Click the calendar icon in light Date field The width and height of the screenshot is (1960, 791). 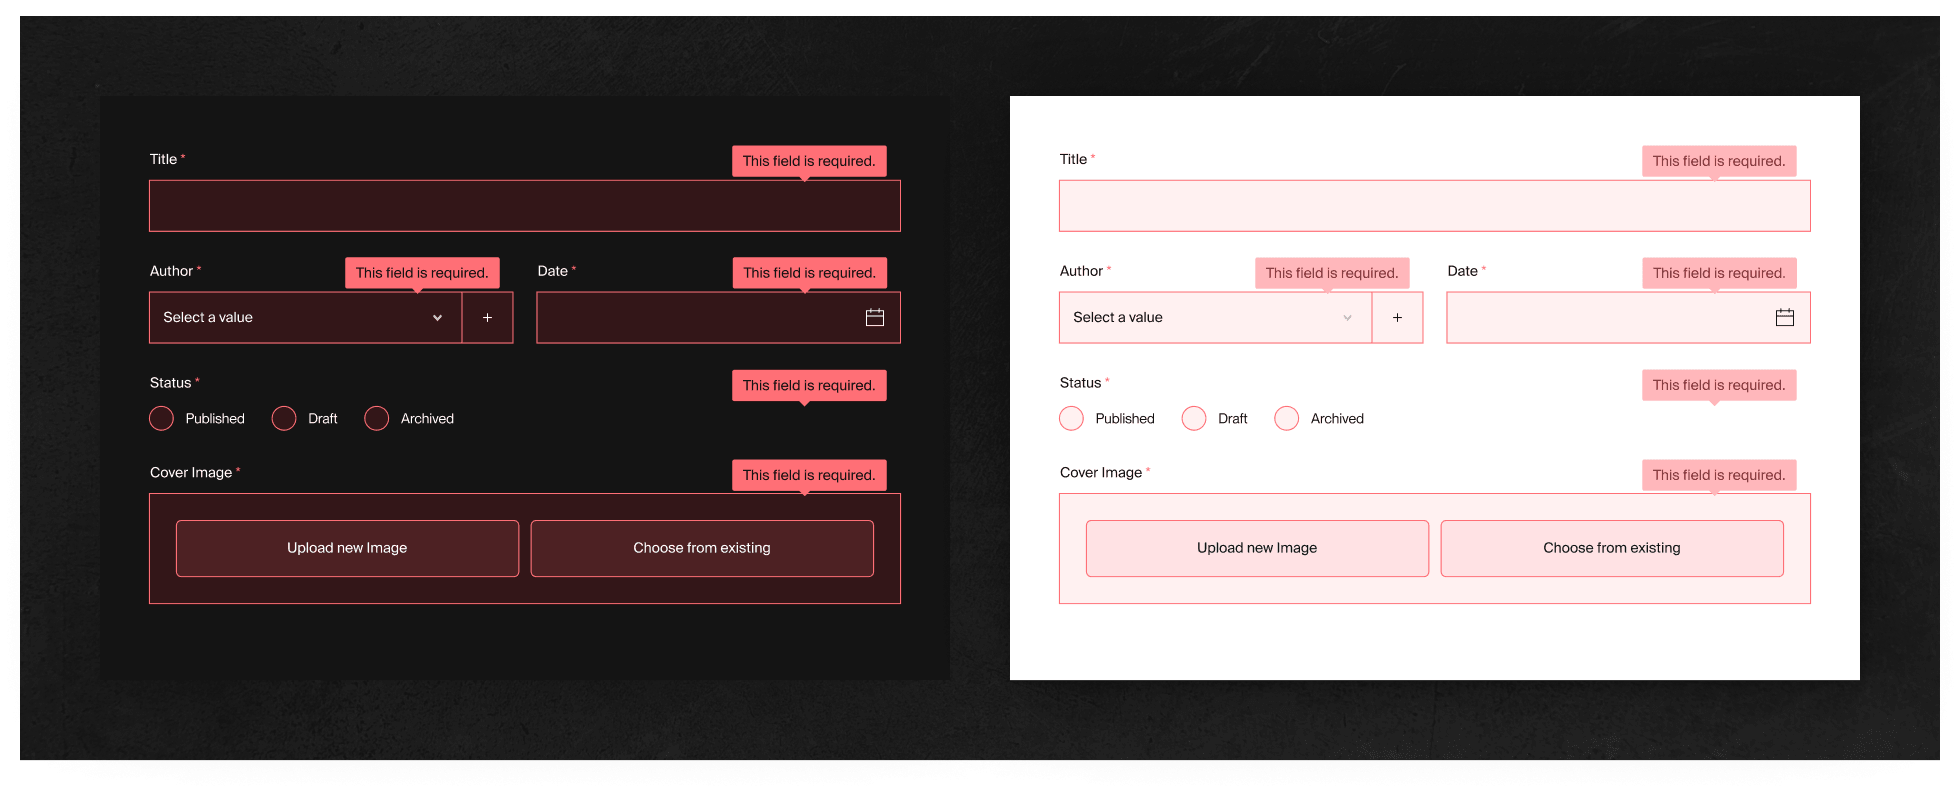point(1785,317)
